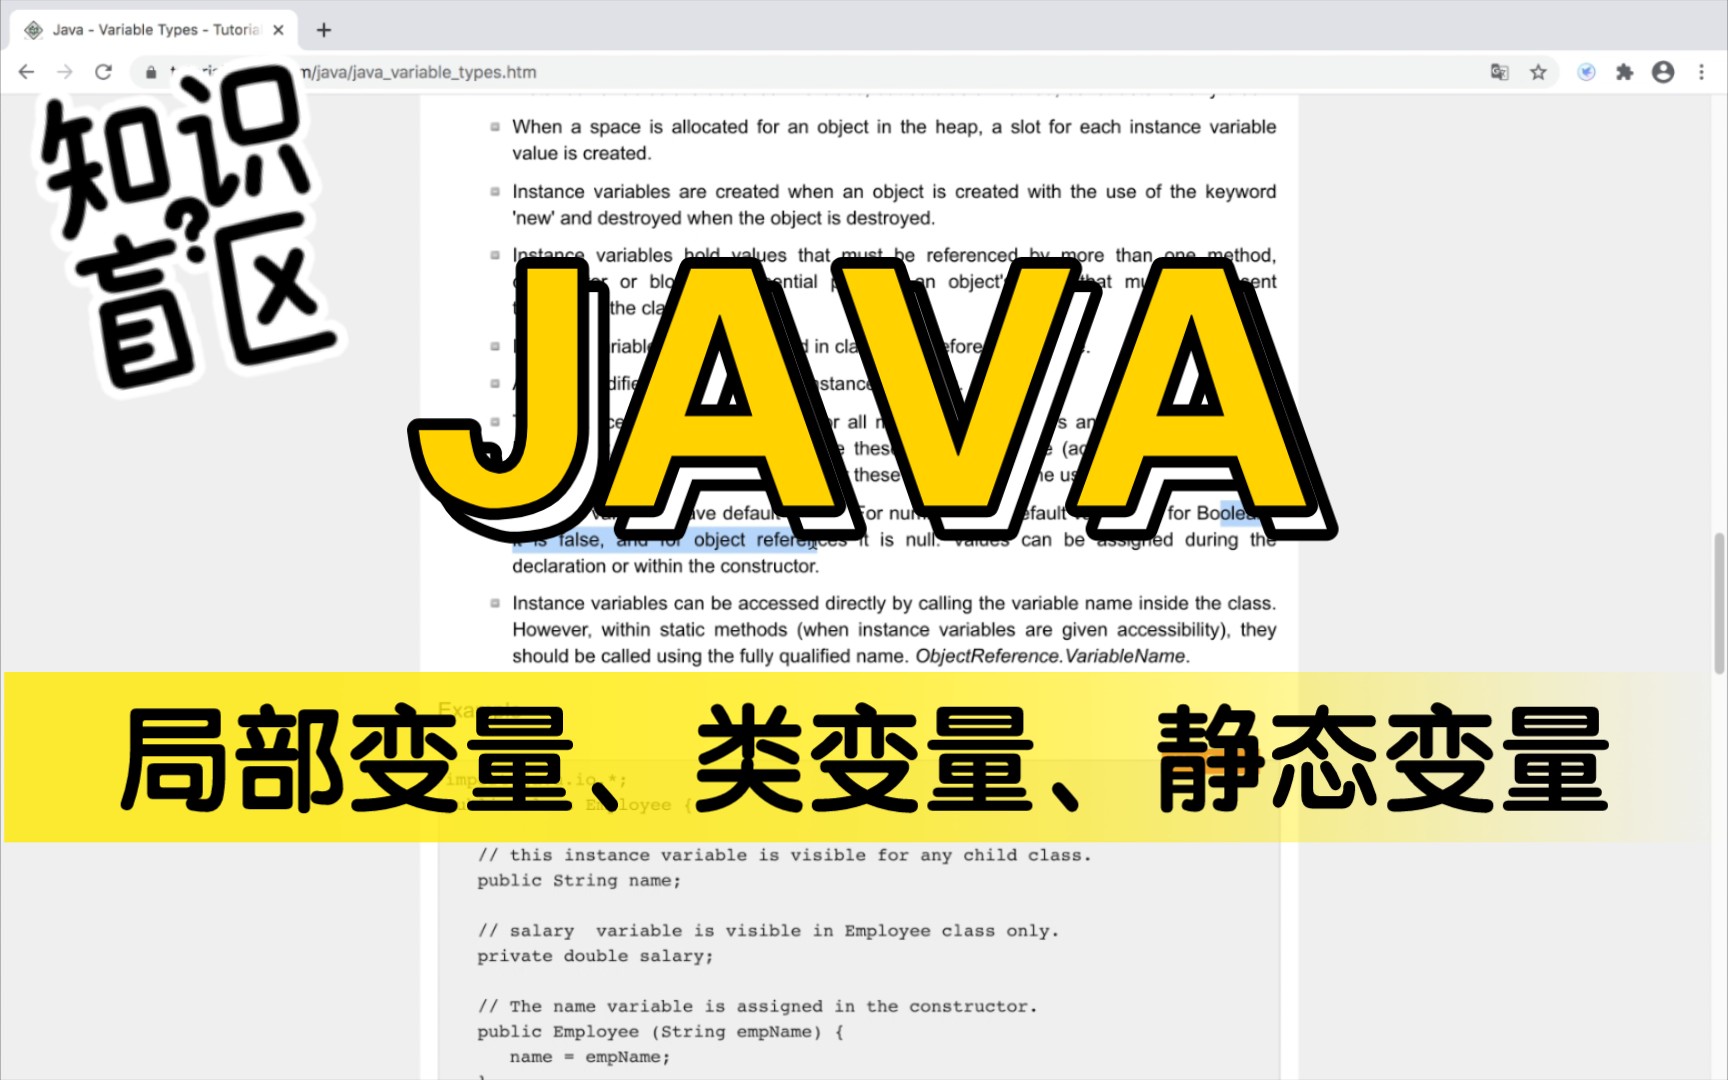The height and width of the screenshot is (1080, 1728).
Task: Close the Java - Variable Types tab
Action: (x=278, y=30)
